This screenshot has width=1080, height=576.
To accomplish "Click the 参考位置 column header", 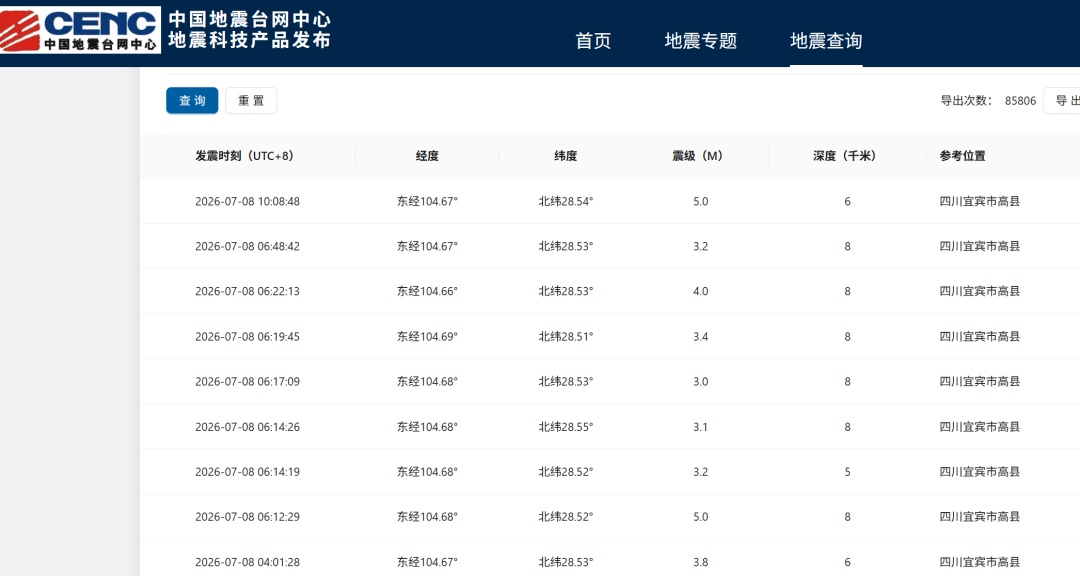I will point(962,156).
